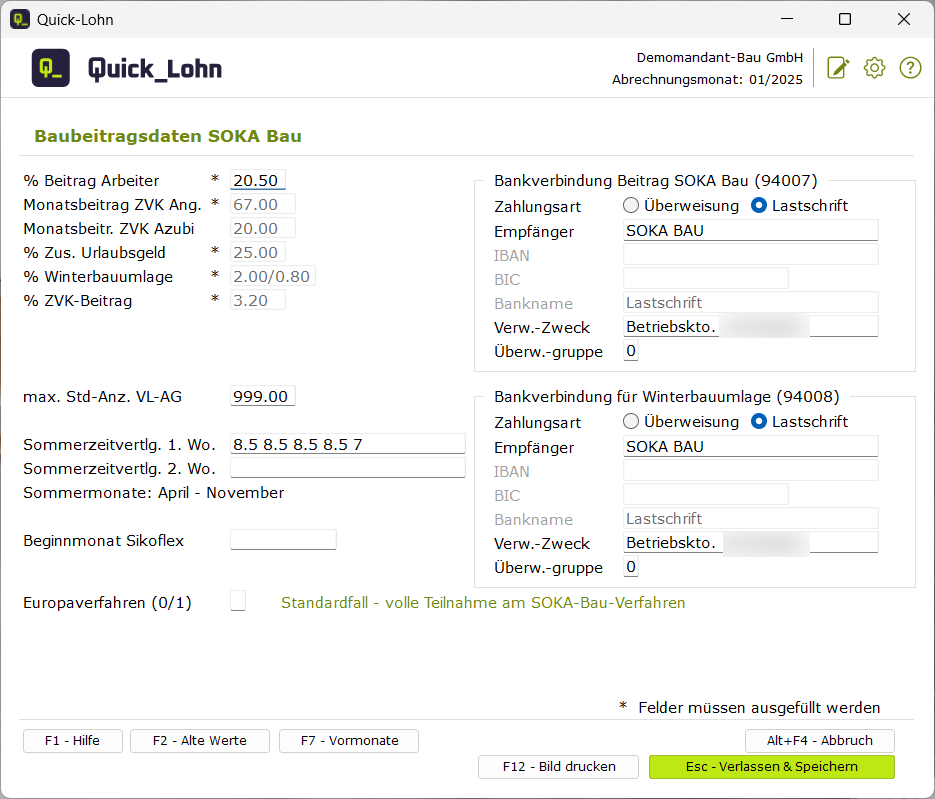Click Alt+F4 - Abbruch button
Image resolution: width=935 pixels, height=799 pixels.
coord(819,741)
